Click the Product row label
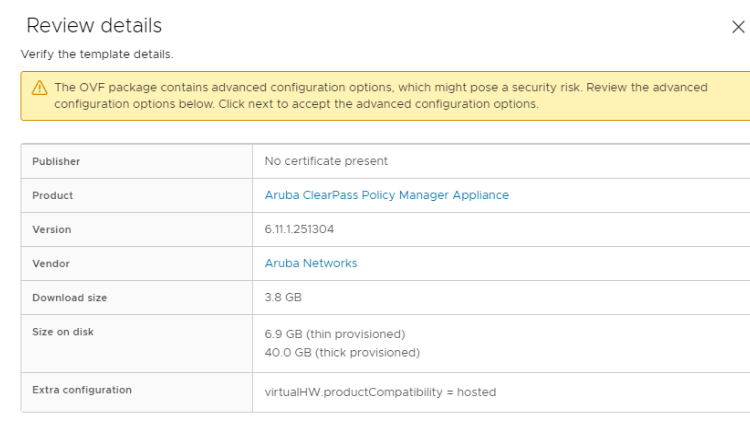Image resolution: width=750 pixels, height=425 pixels. click(52, 195)
